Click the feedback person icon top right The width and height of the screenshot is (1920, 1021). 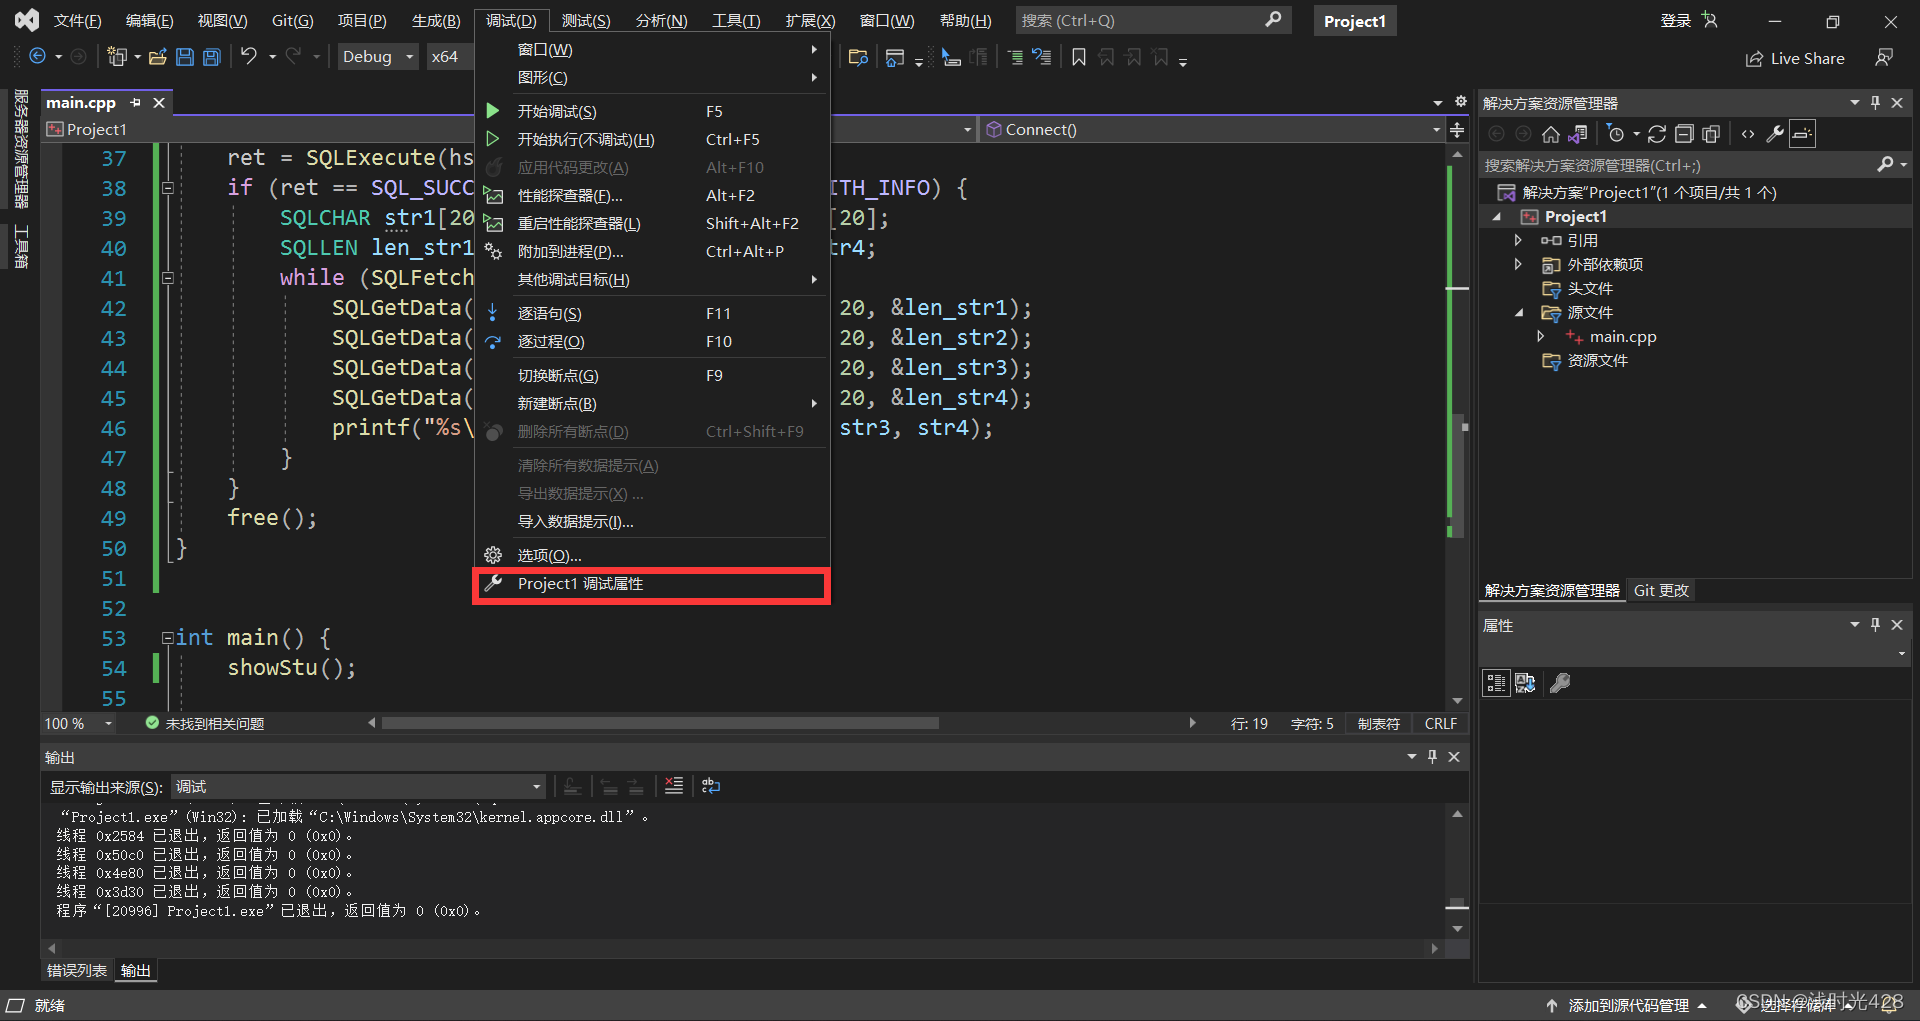[x=1884, y=58]
